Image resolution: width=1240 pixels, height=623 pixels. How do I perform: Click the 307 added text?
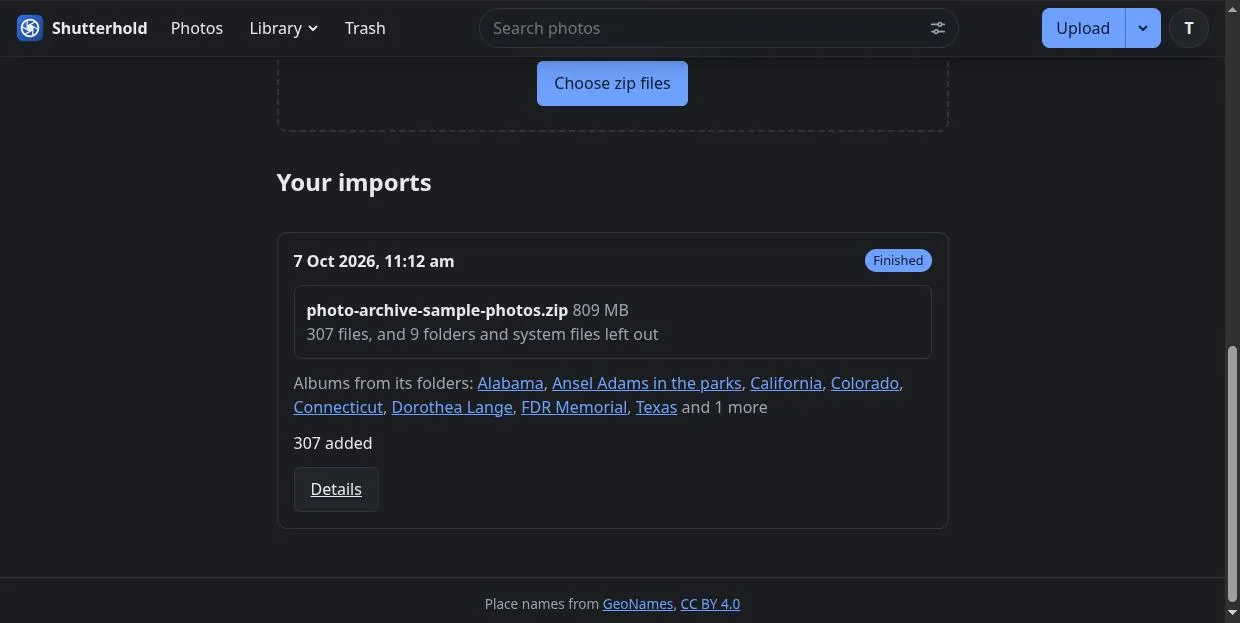tap(333, 443)
